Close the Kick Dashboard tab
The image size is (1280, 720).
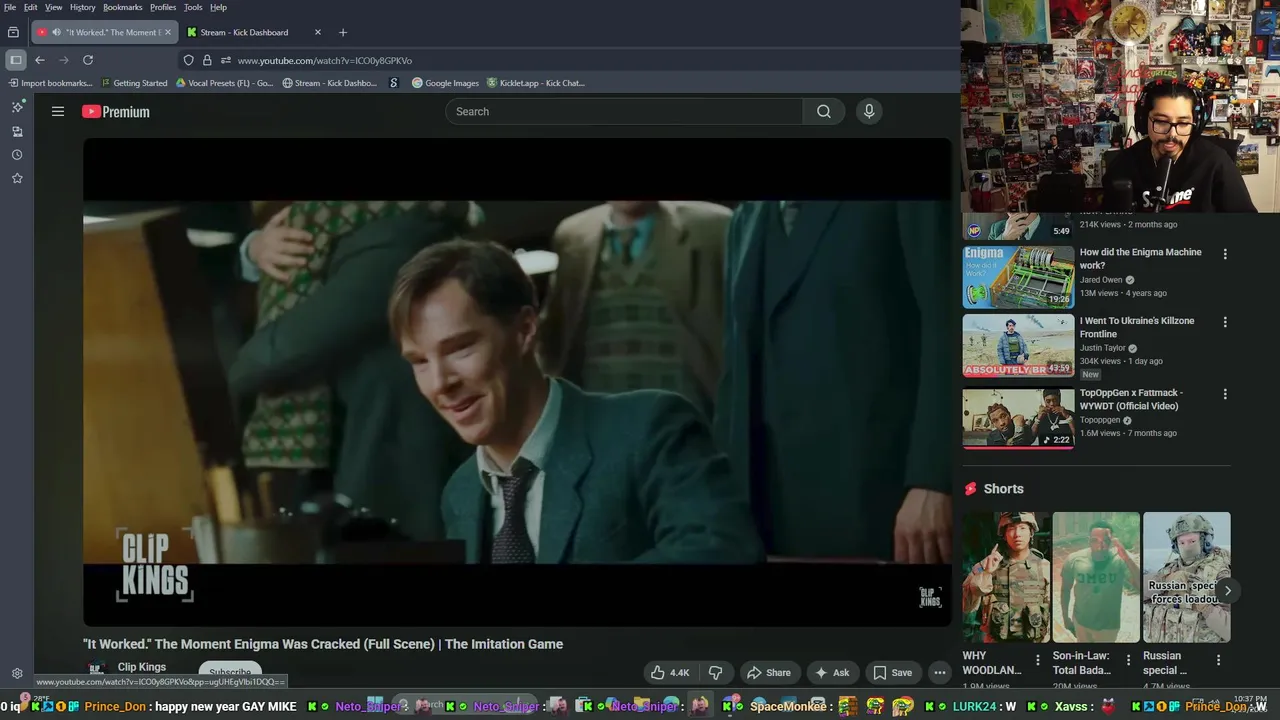[x=318, y=32]
